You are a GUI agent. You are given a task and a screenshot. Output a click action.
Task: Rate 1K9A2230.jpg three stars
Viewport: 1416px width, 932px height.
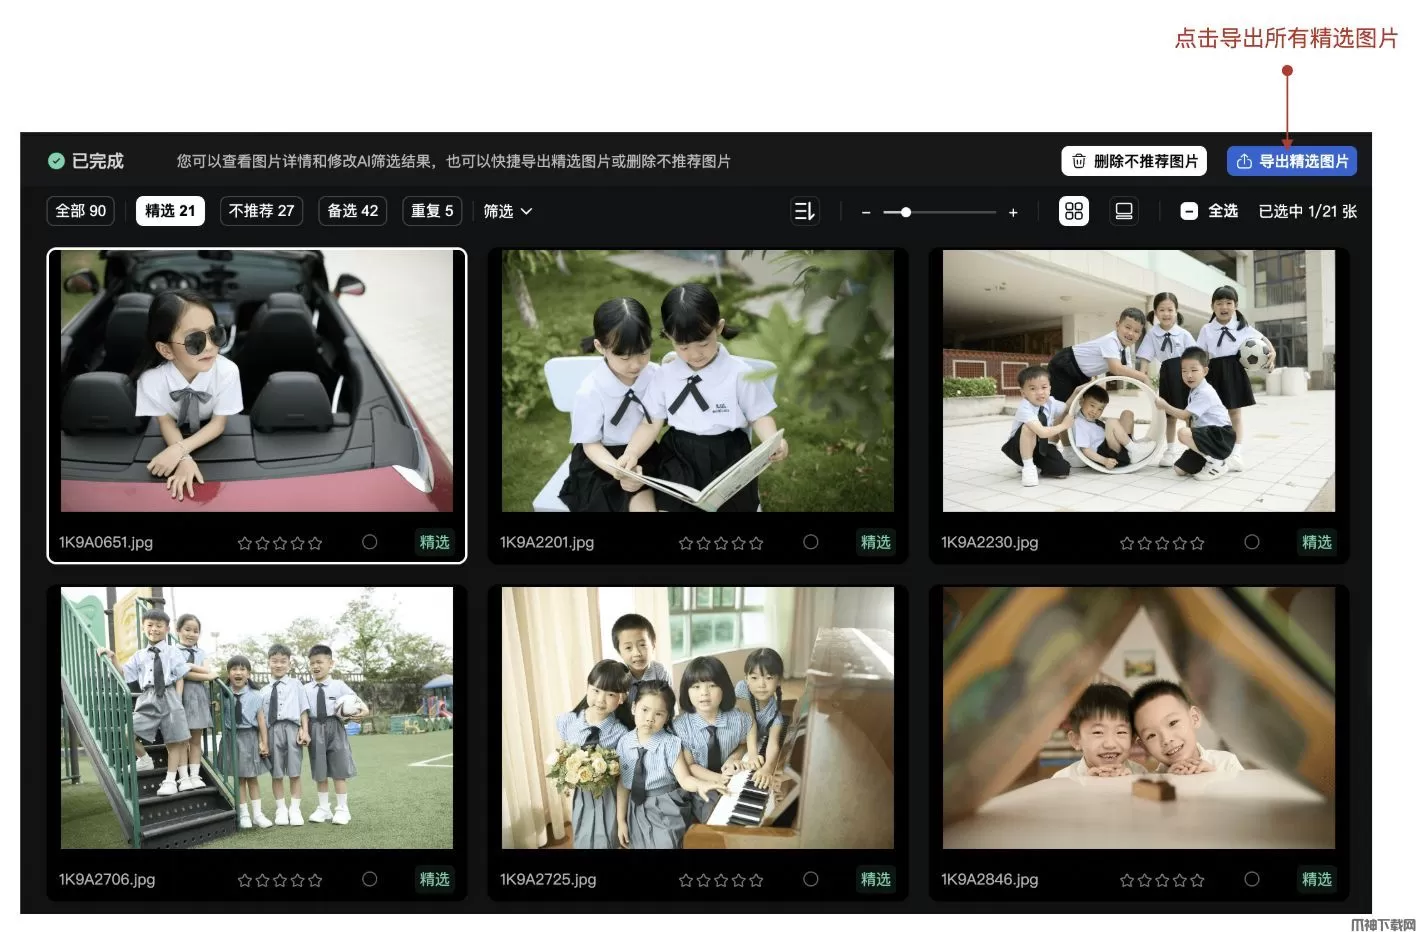(x=1162, y=543)
